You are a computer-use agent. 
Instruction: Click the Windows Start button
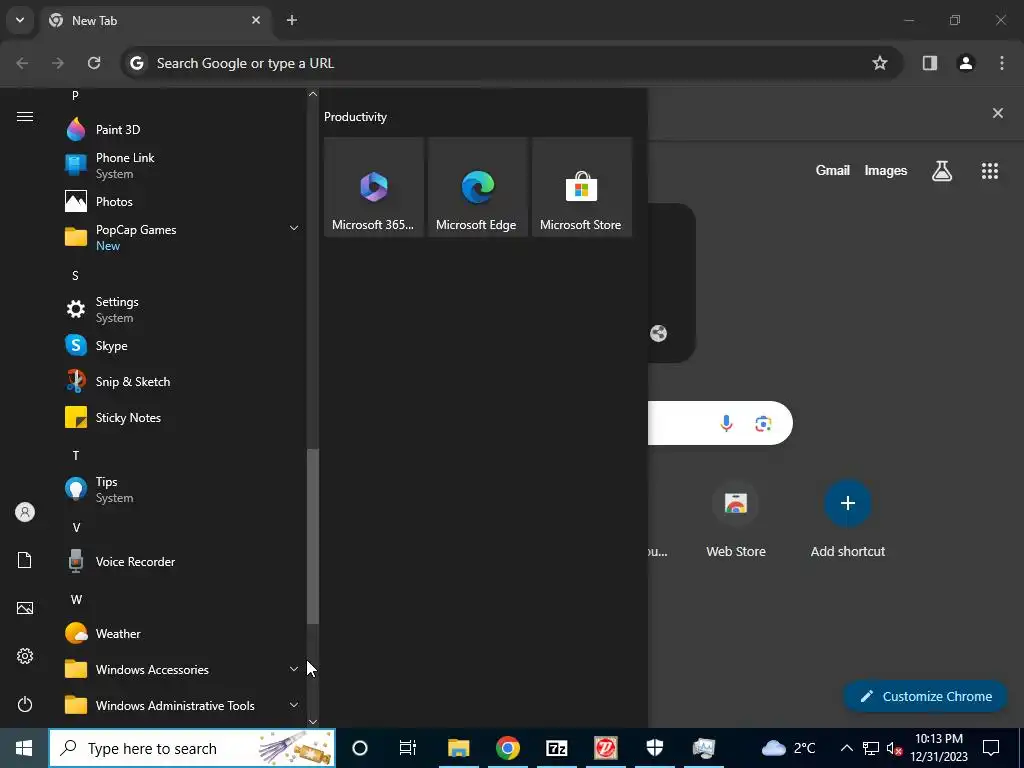pos(24,748)
